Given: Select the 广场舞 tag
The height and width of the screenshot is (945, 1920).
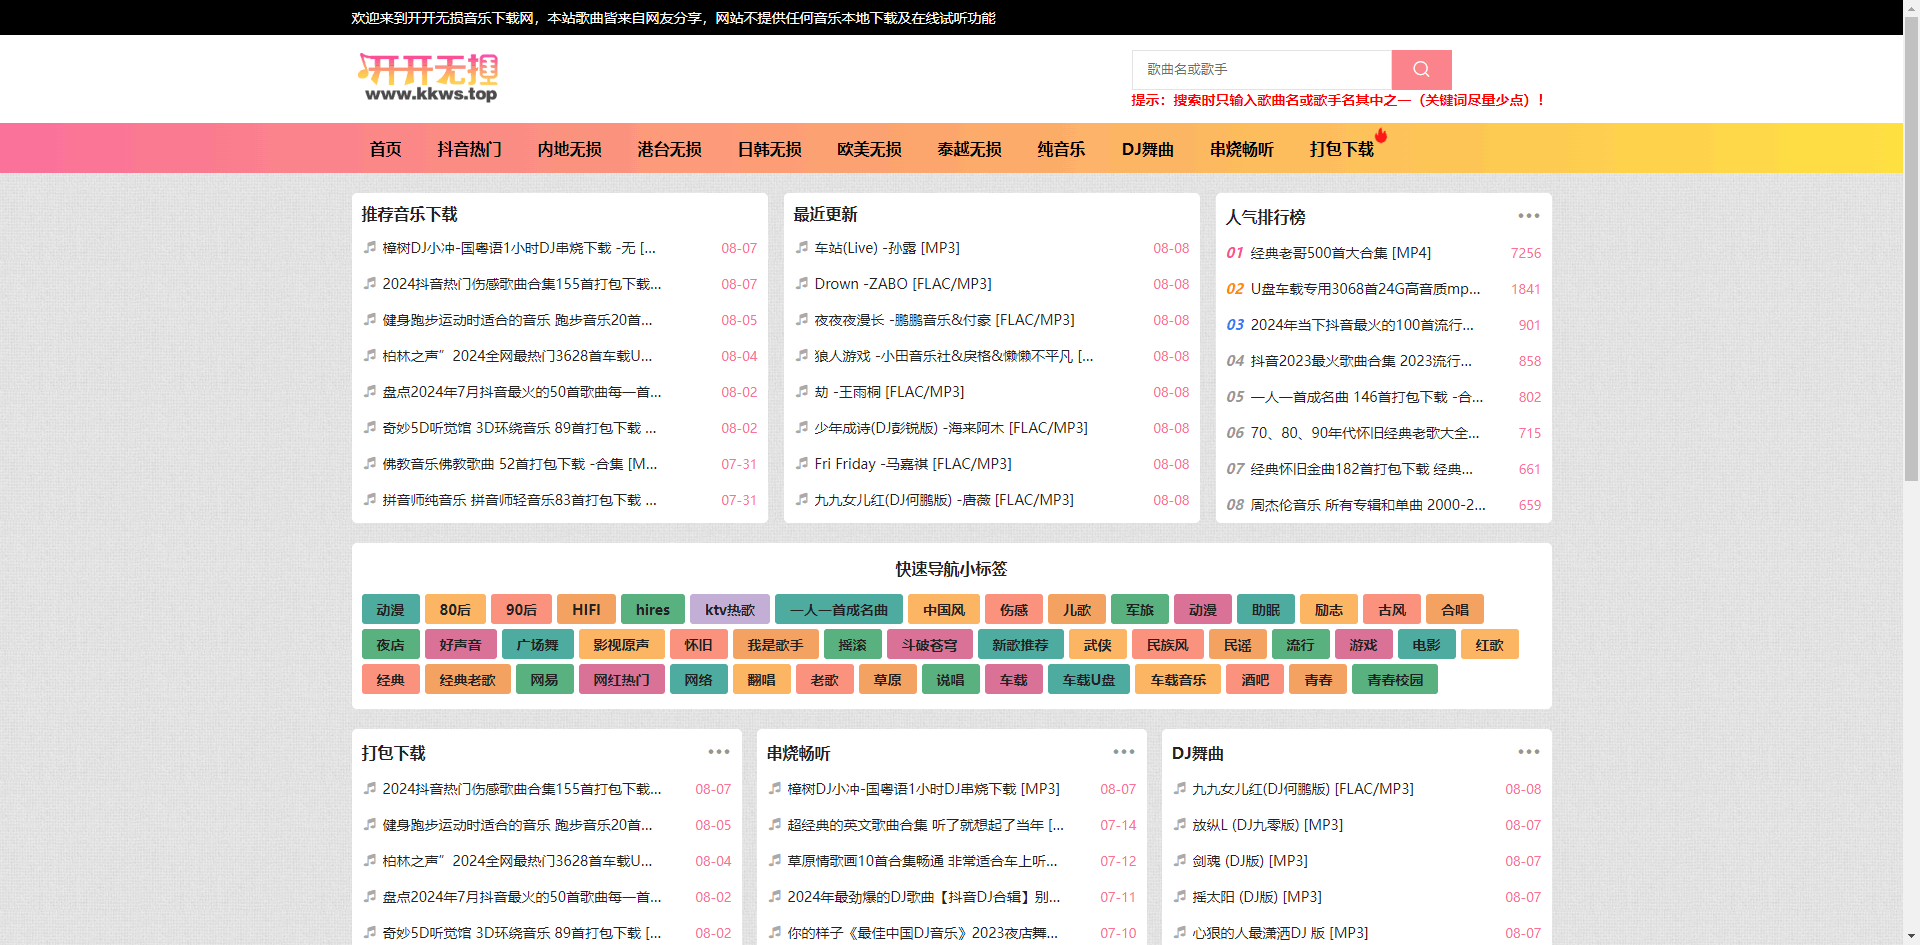Looking at the screenshot, I should point(537,644).
